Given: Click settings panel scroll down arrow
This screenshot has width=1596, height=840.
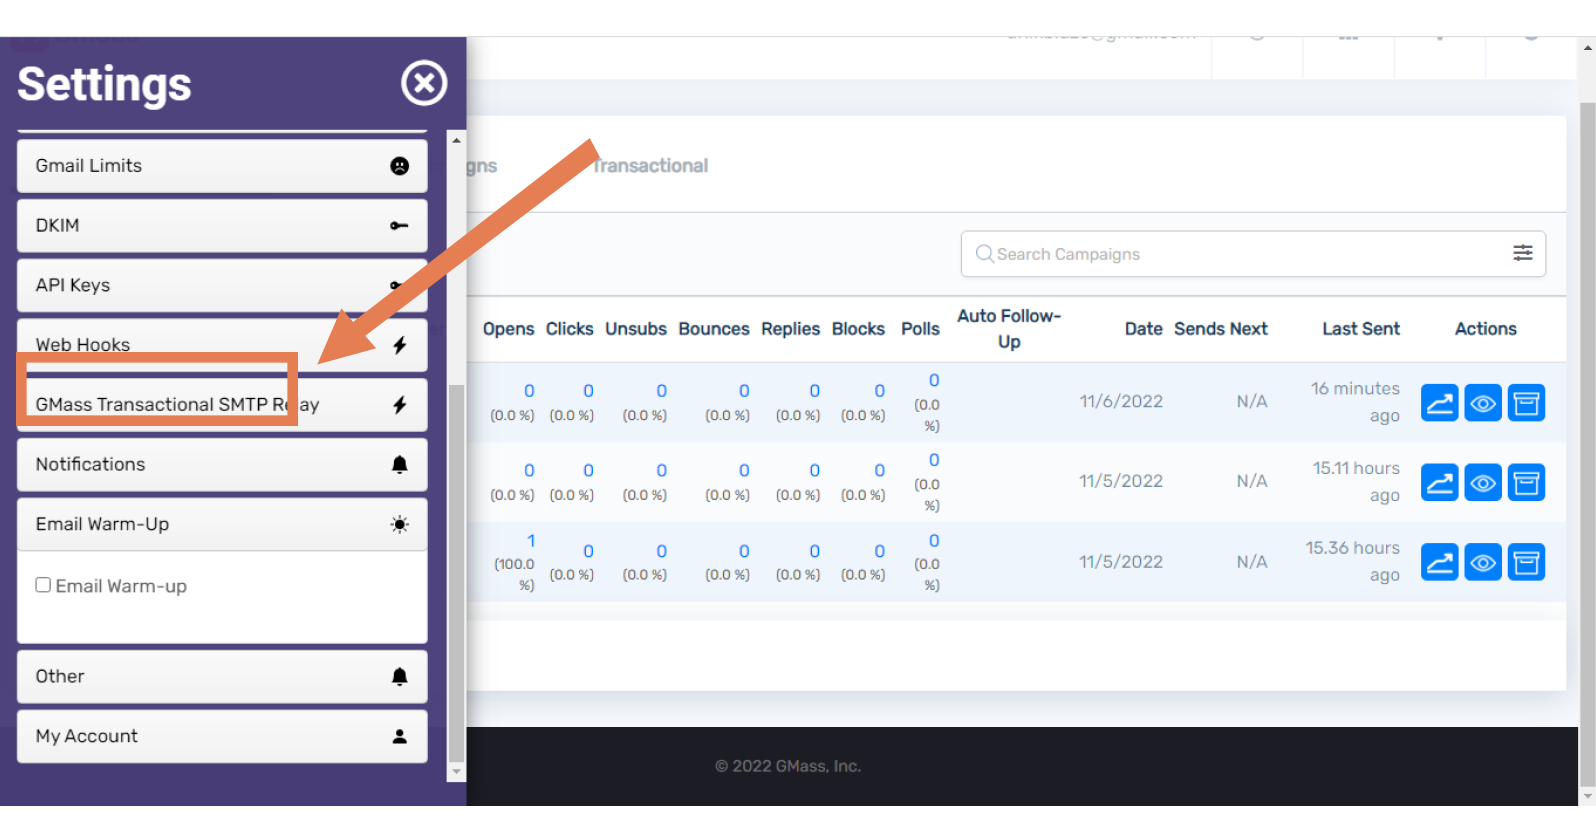Looking at the screenshot, I should [456, 772].
